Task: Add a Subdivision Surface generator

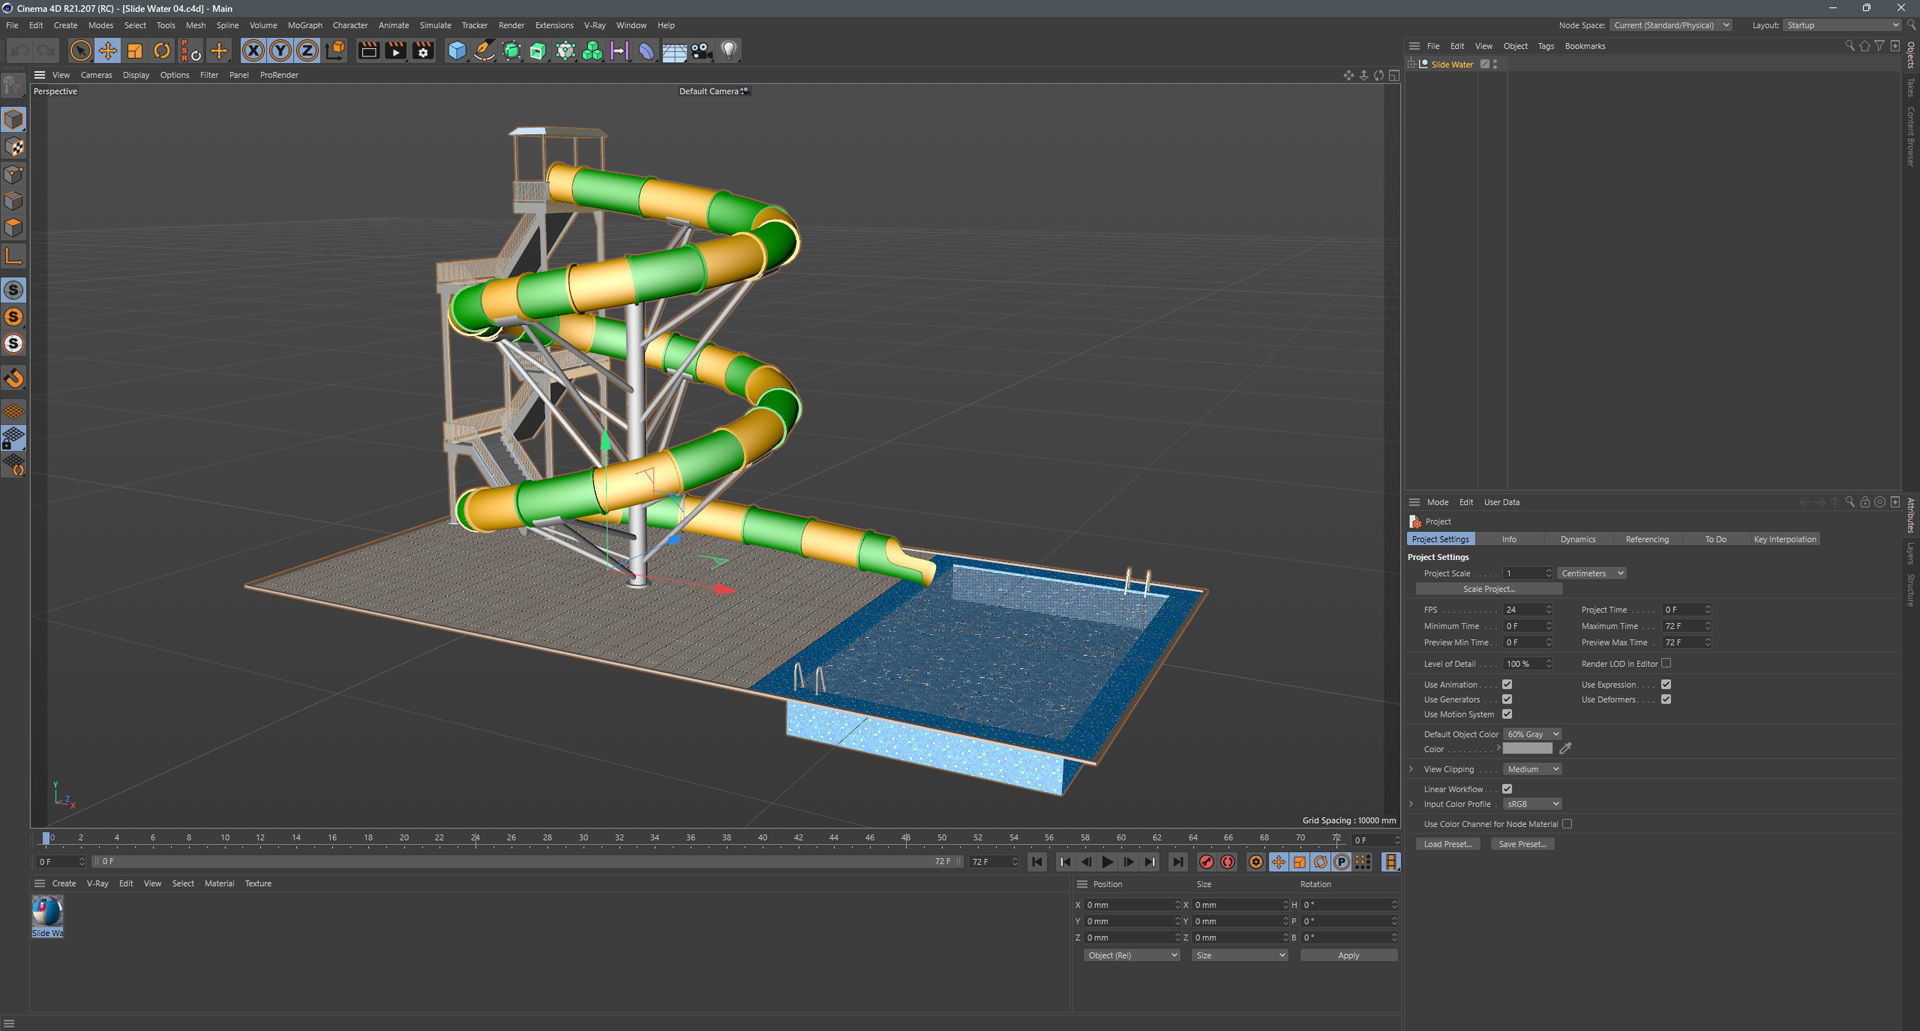Action: 511,51
